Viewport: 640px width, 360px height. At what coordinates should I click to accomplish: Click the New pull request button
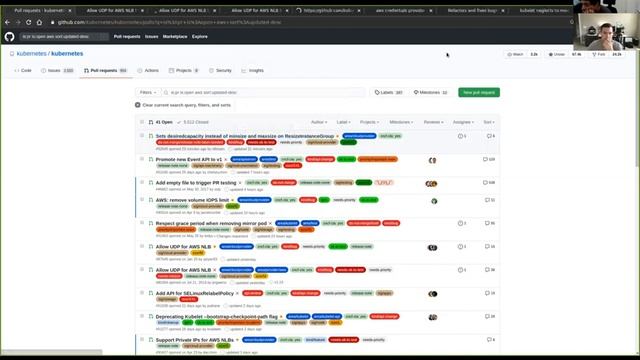click(479, 92)
